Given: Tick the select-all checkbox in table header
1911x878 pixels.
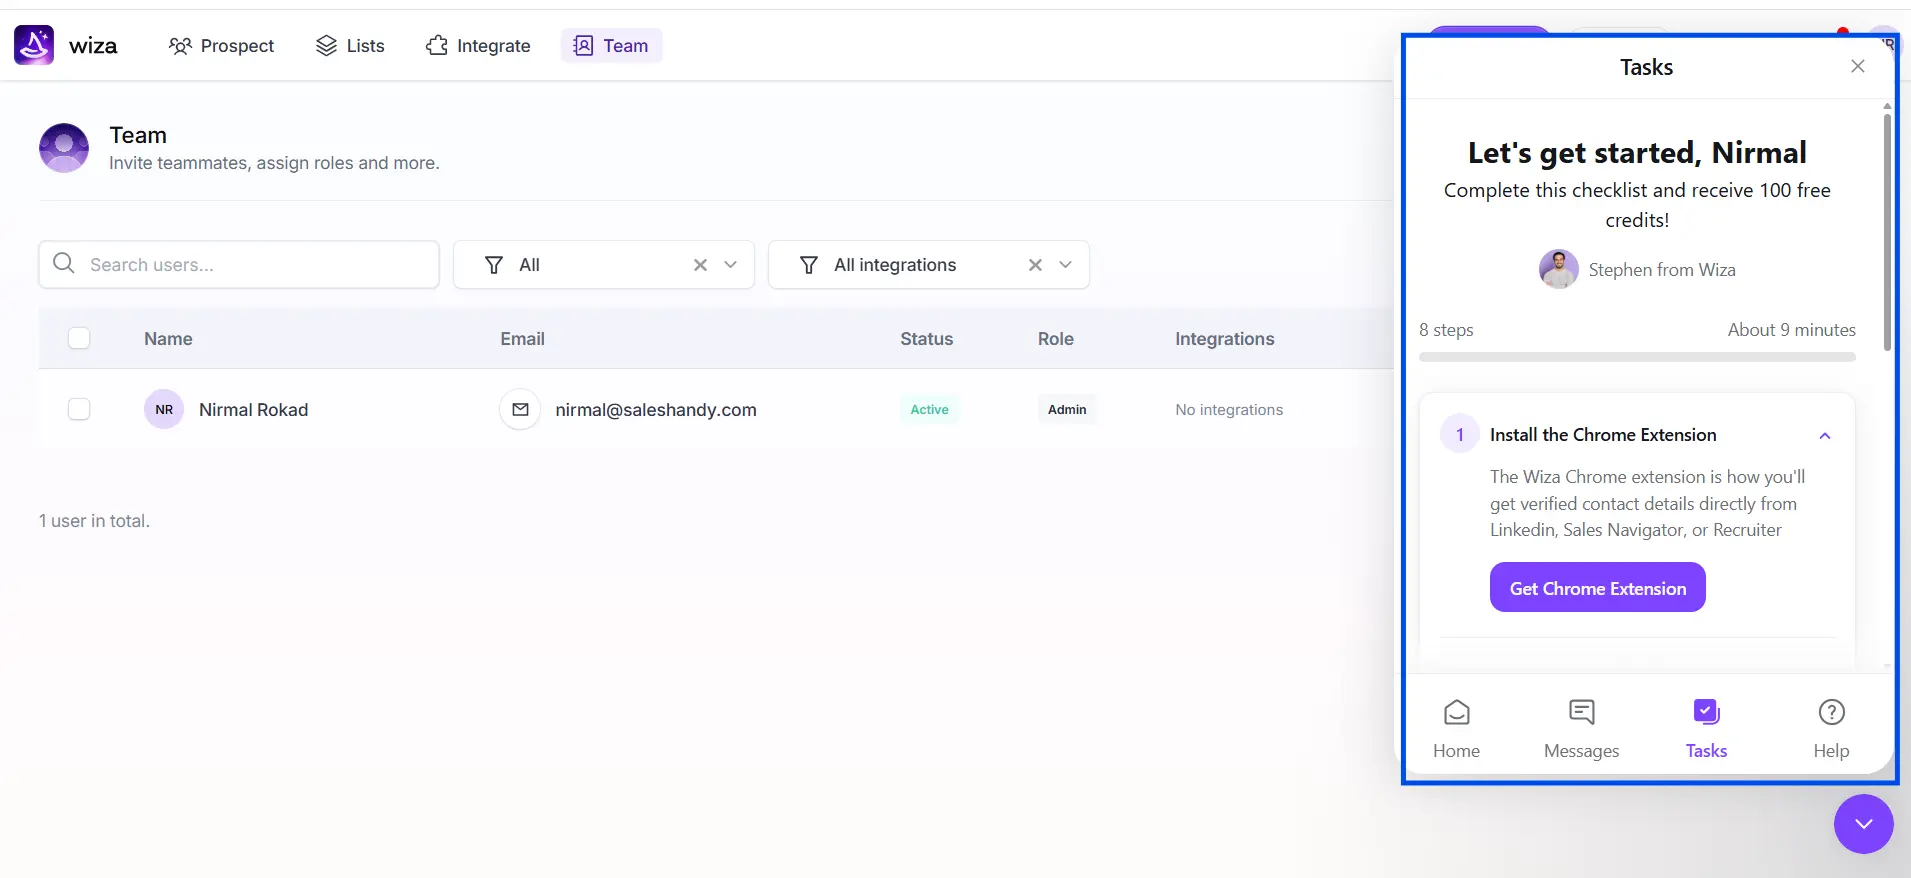Looking at the screenshot, I should 79,338.
